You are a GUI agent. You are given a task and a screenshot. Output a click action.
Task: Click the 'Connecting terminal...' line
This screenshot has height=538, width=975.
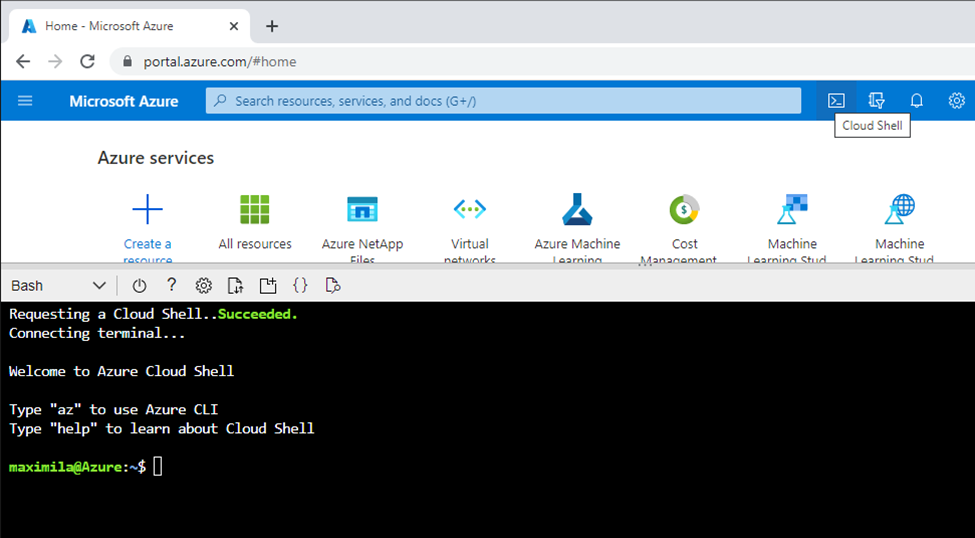[97, 333]
